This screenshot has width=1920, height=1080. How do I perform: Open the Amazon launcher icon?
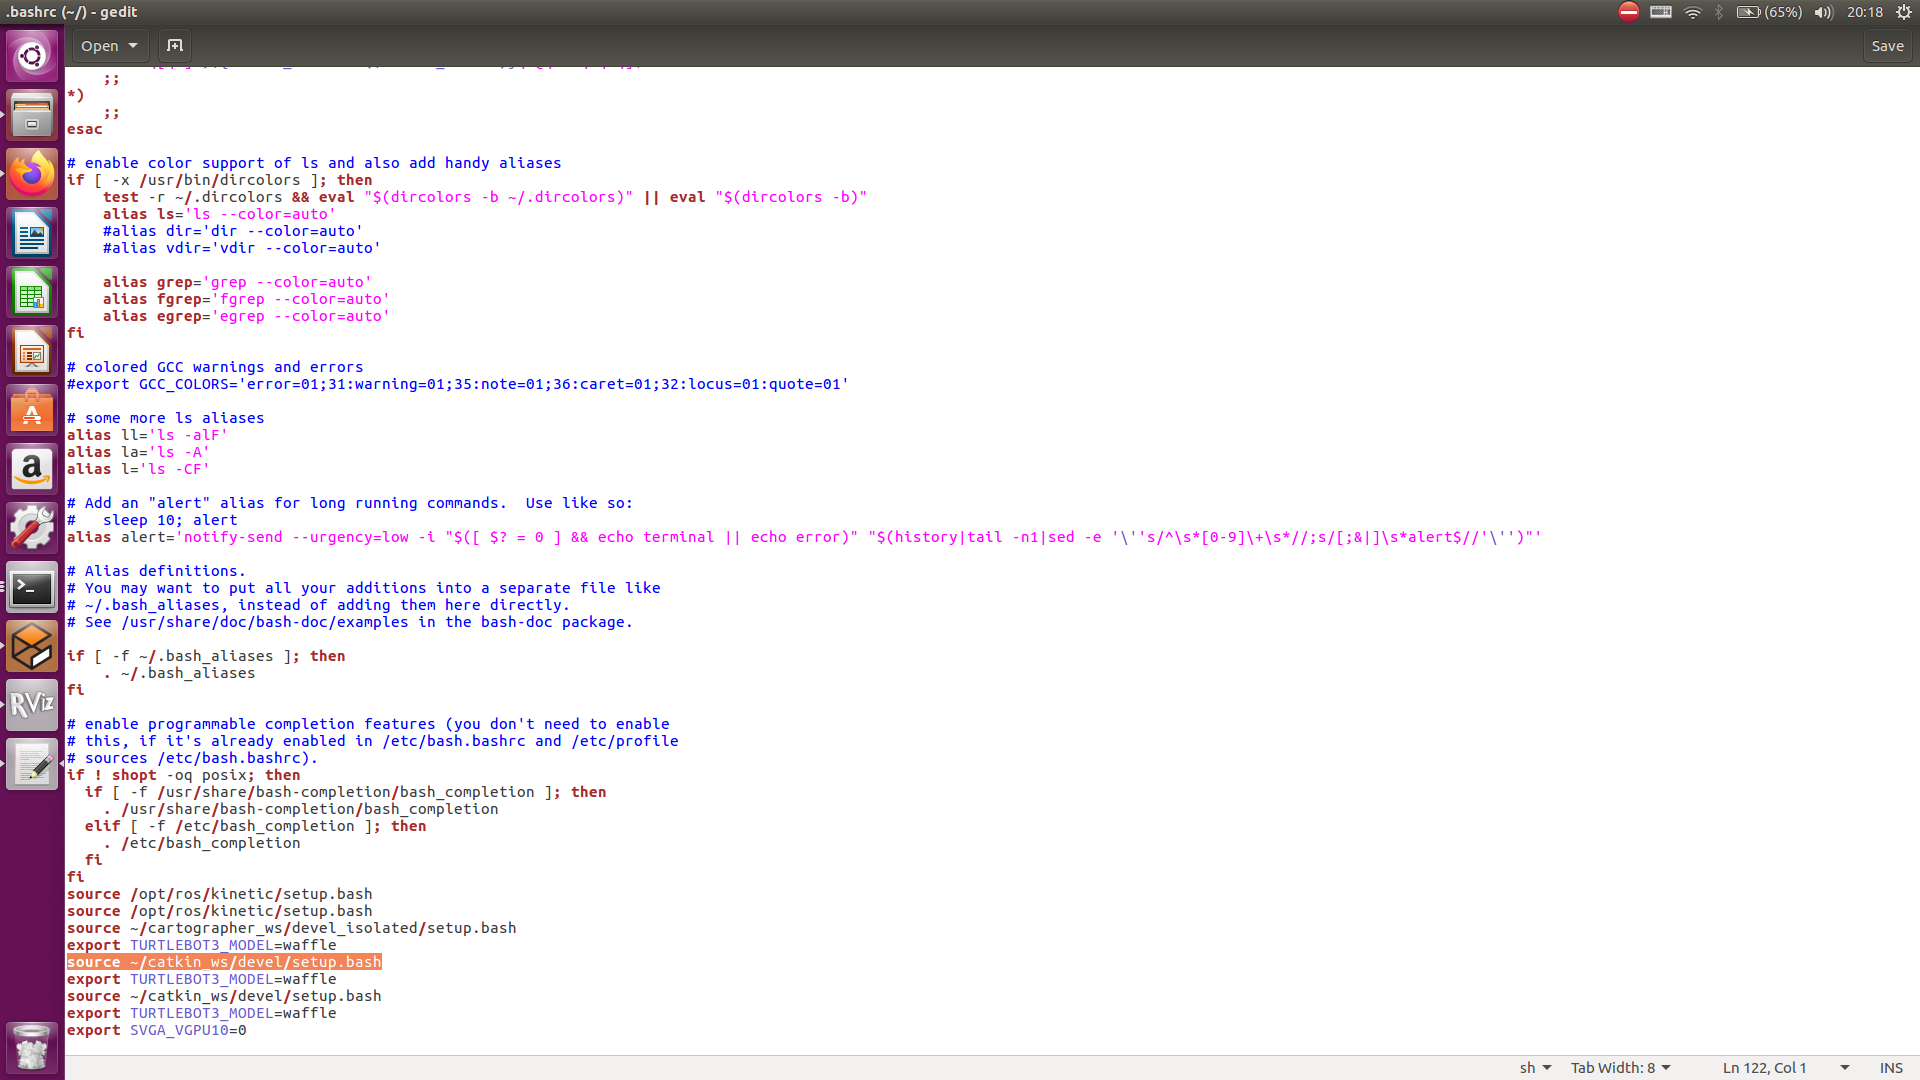[32, 469]
